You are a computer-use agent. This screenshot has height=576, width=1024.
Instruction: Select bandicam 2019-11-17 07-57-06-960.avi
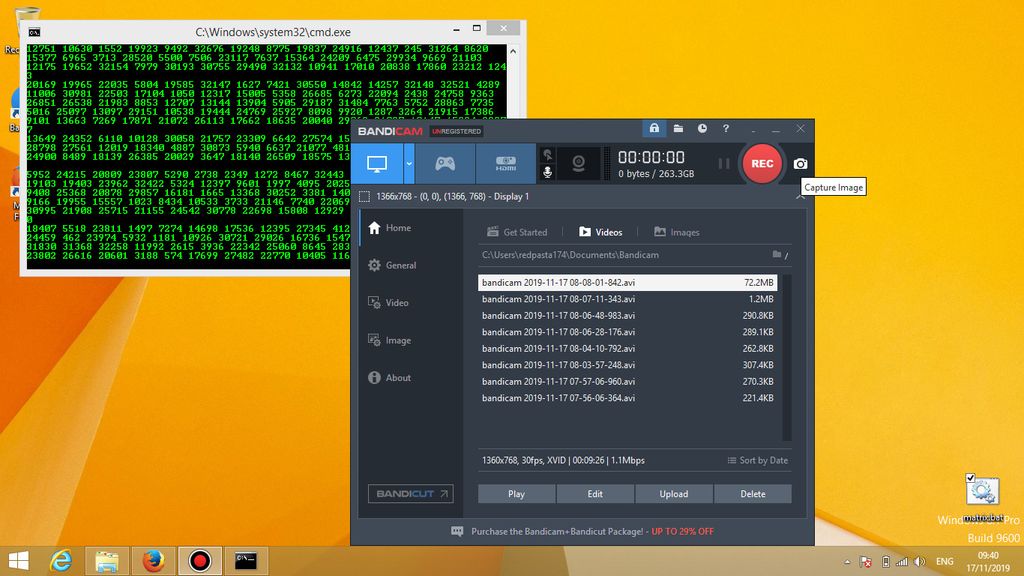tap(628, 381)
